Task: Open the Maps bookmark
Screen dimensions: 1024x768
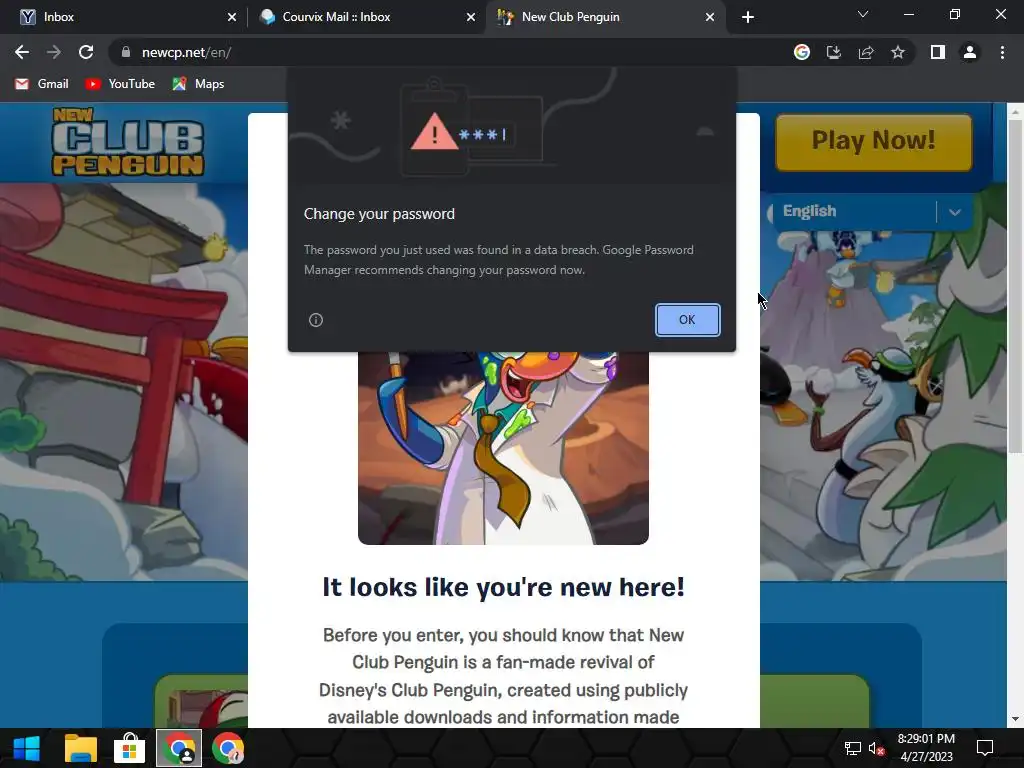Action: click(x=199, y=84)
